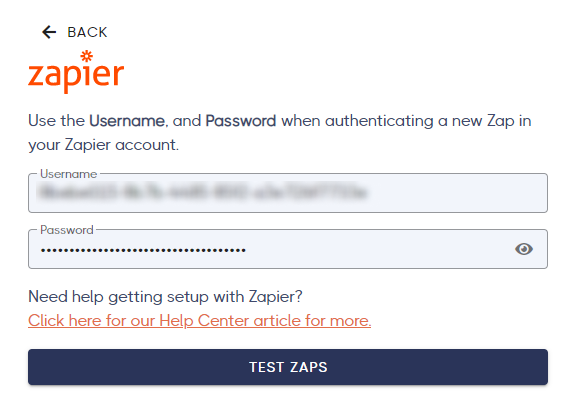Click the orange asterisk above the Zapier logo
Viewport: 567px width, 414px height.
pos(87,56)
